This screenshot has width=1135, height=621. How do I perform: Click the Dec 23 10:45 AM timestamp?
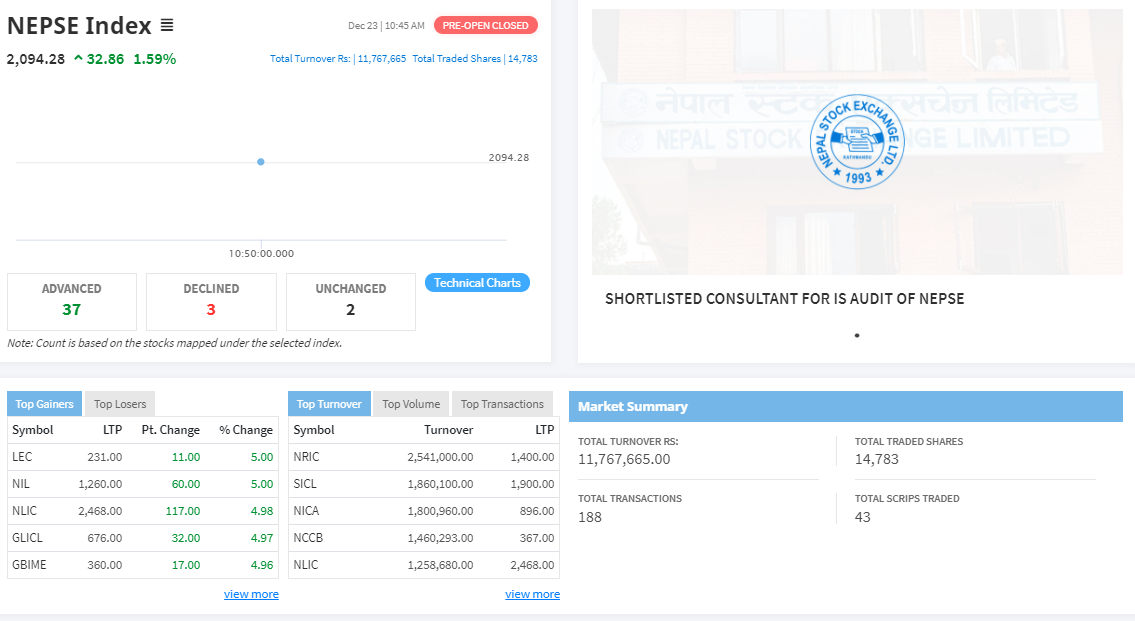click(387, 25)
